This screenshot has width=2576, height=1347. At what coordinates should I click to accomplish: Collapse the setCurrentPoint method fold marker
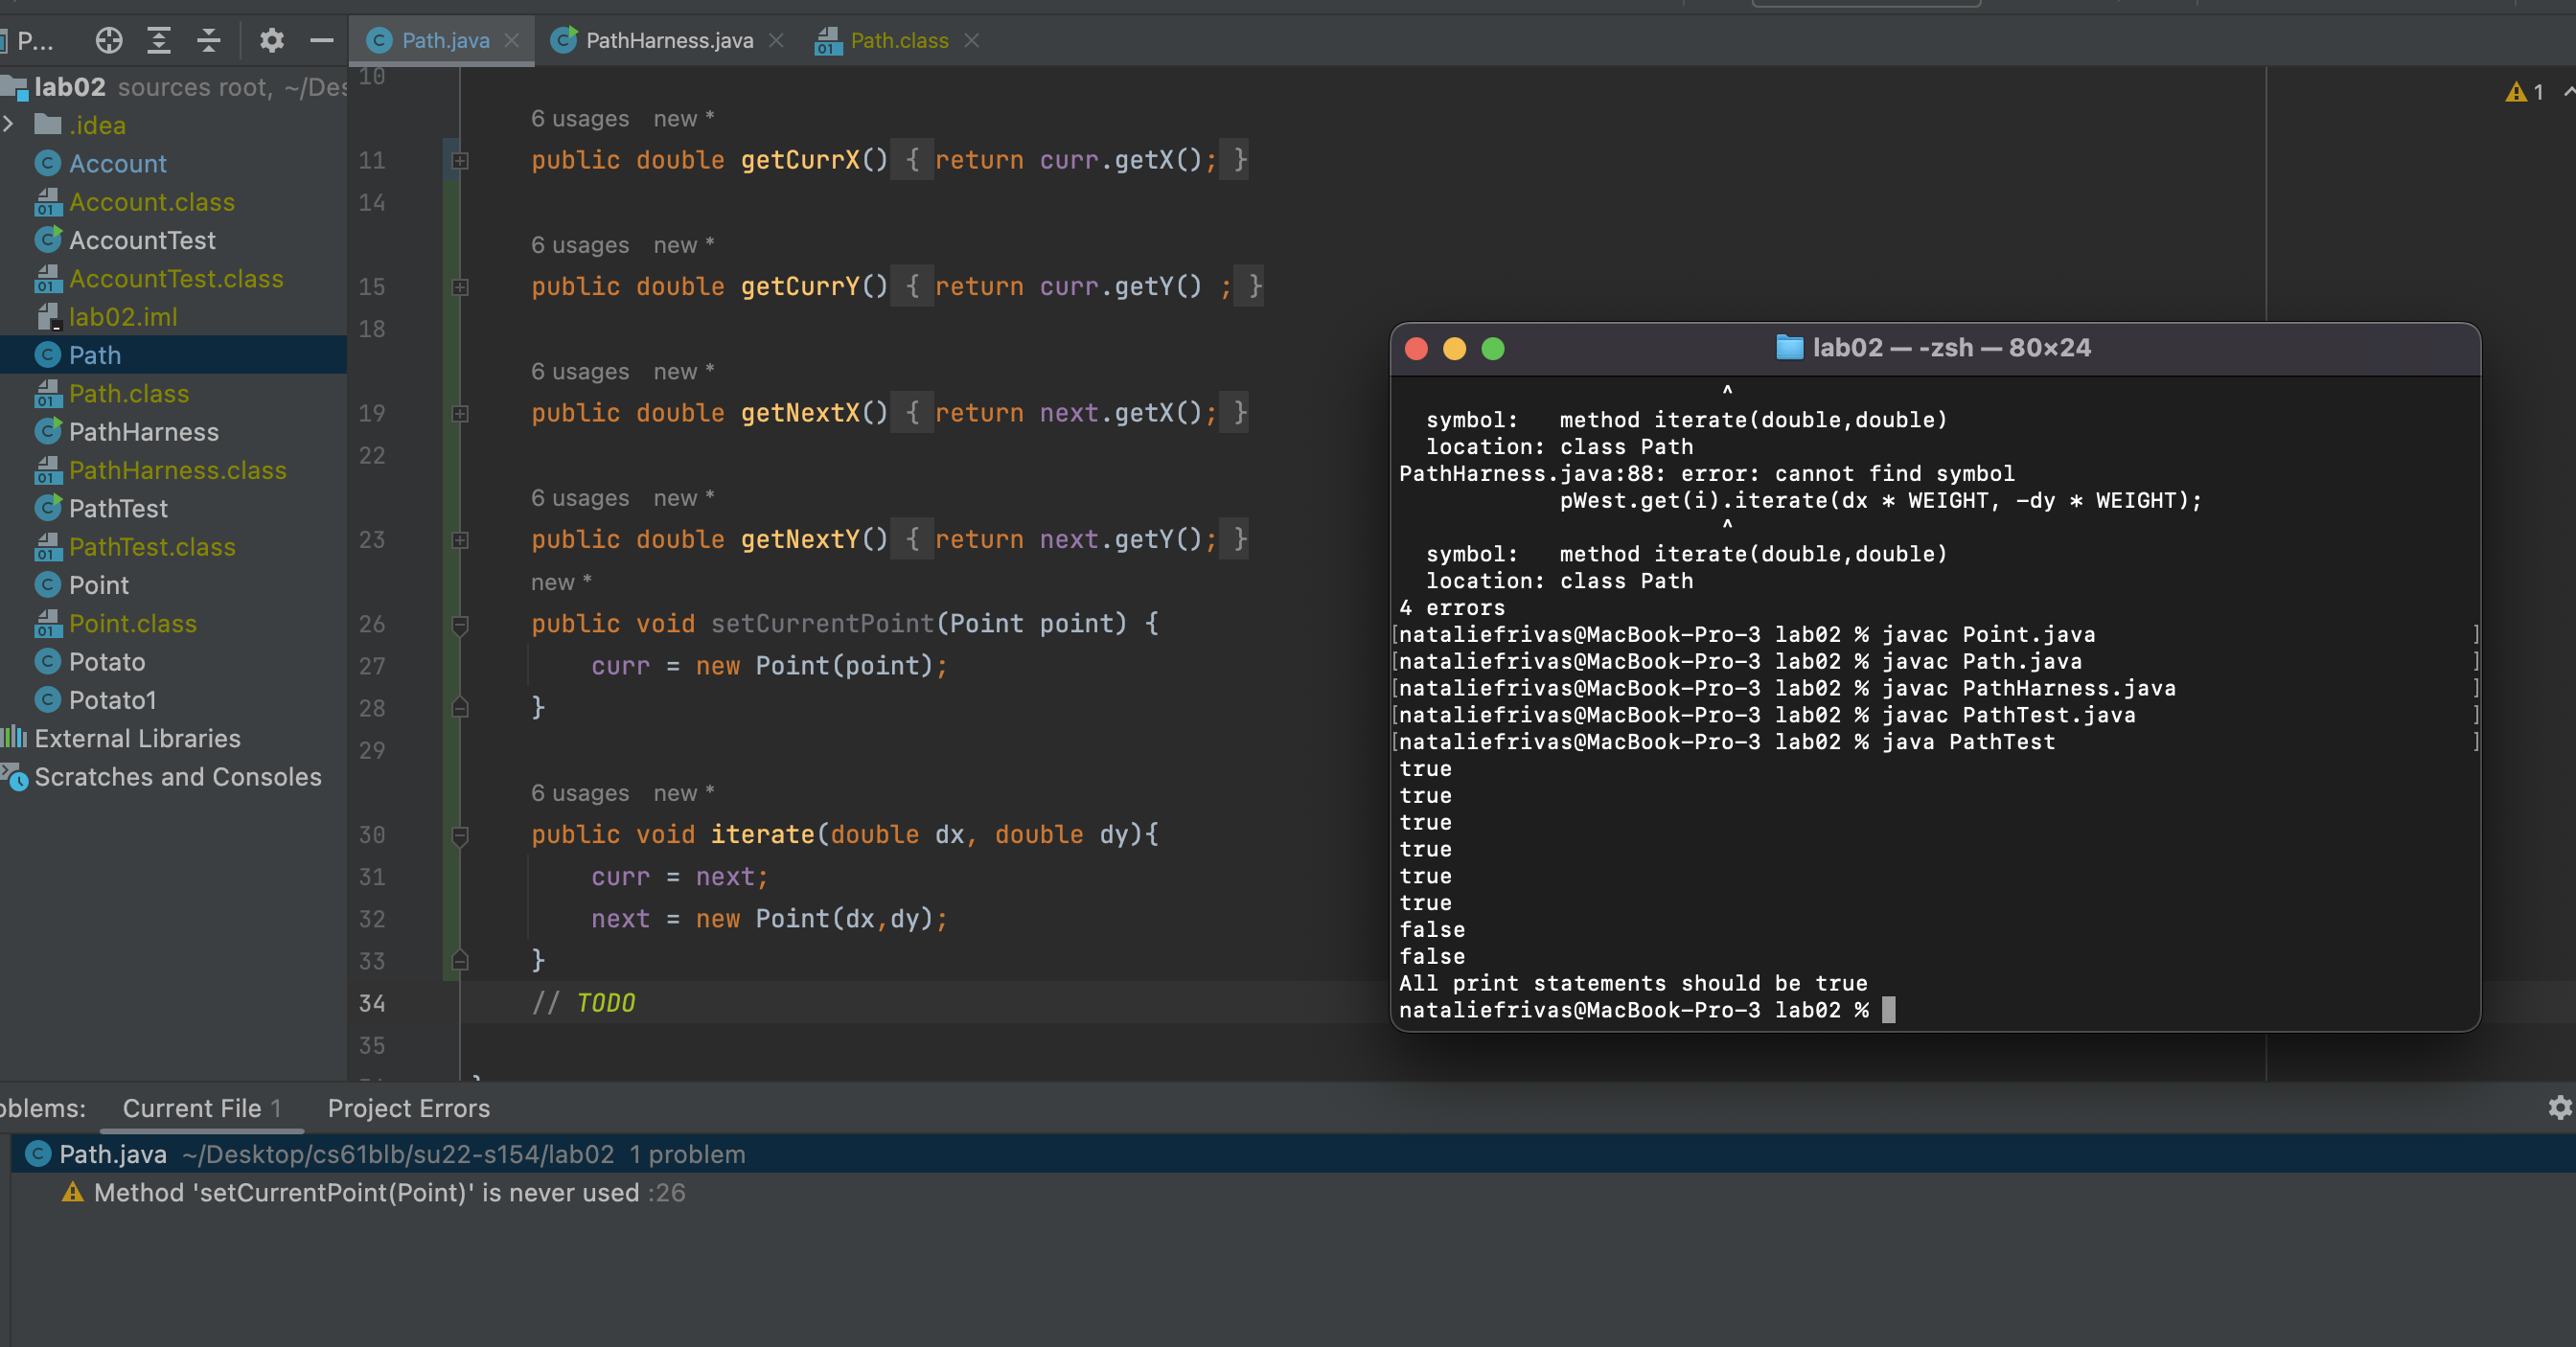click(460, 625)
